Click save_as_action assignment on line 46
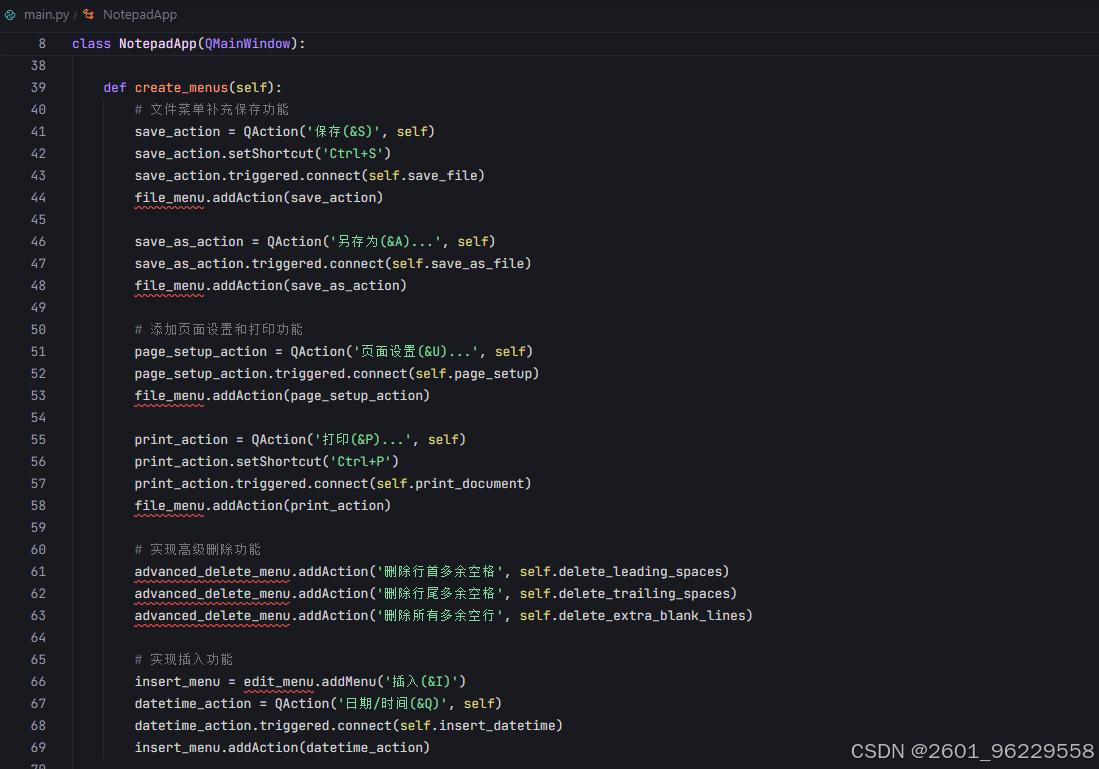Image resolution: width=1099 pixels, height=769 pixels. pyautogui.click(x=315, y=242)
